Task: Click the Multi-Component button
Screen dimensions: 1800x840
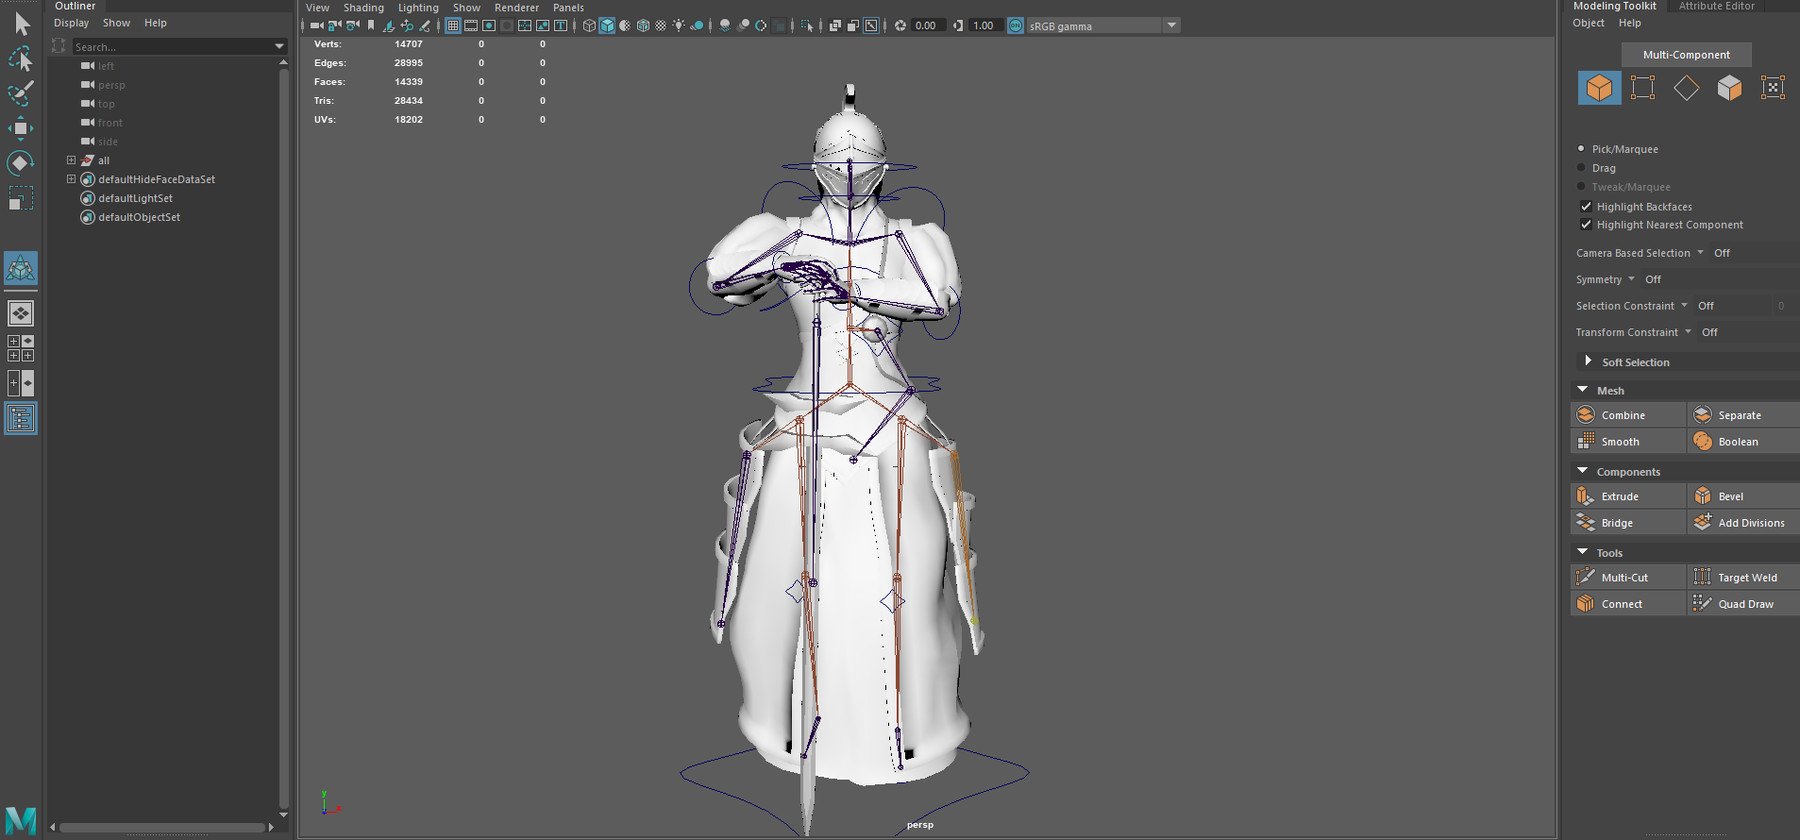Action: click(1686, 55)
